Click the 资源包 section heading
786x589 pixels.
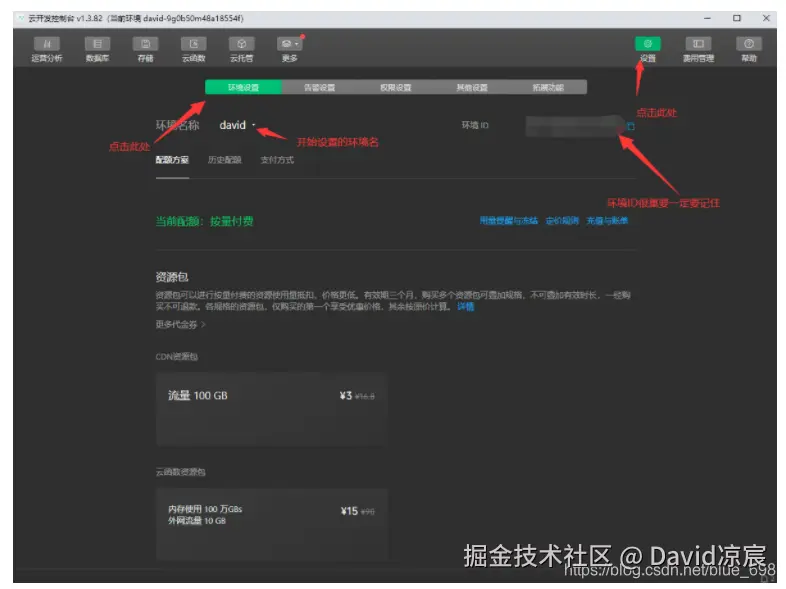[172, 277]
